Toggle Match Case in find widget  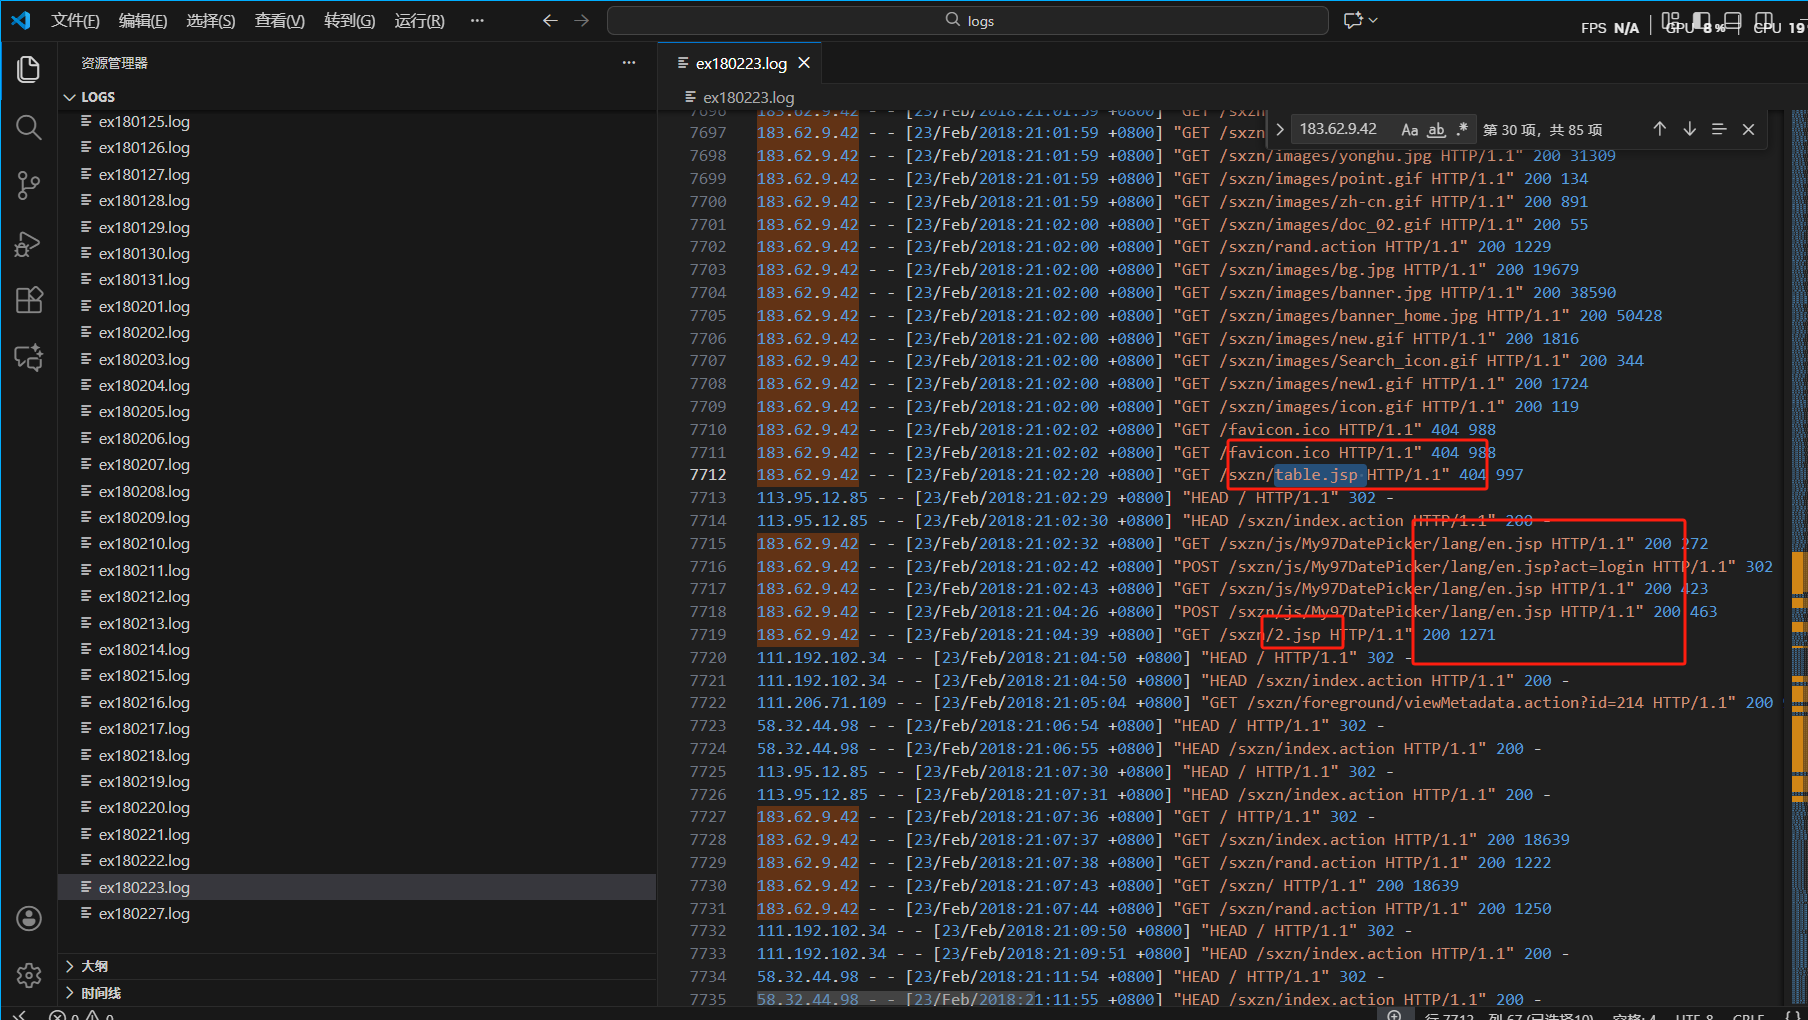point(1409,129)
